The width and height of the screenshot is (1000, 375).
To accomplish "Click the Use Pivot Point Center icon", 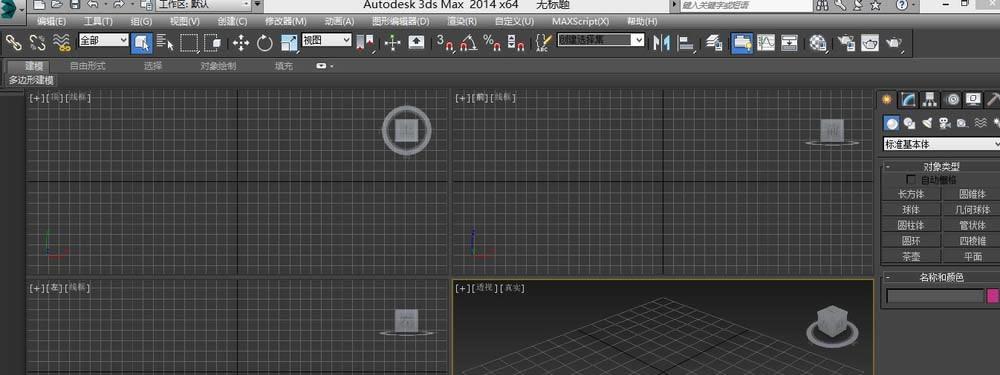I will [365, 43].
